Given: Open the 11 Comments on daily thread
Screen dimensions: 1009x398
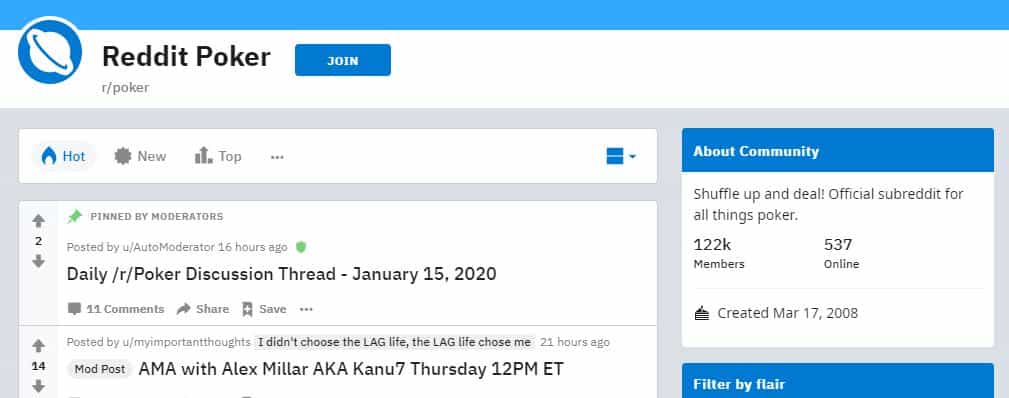Looking at the screenshot, I should 116,309.
